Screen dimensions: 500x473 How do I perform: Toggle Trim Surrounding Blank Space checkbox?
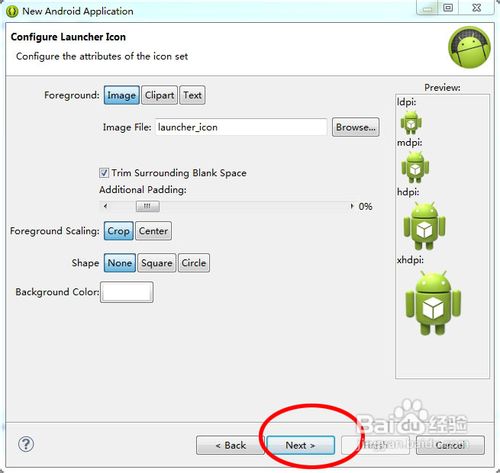(x=104, y=173)
